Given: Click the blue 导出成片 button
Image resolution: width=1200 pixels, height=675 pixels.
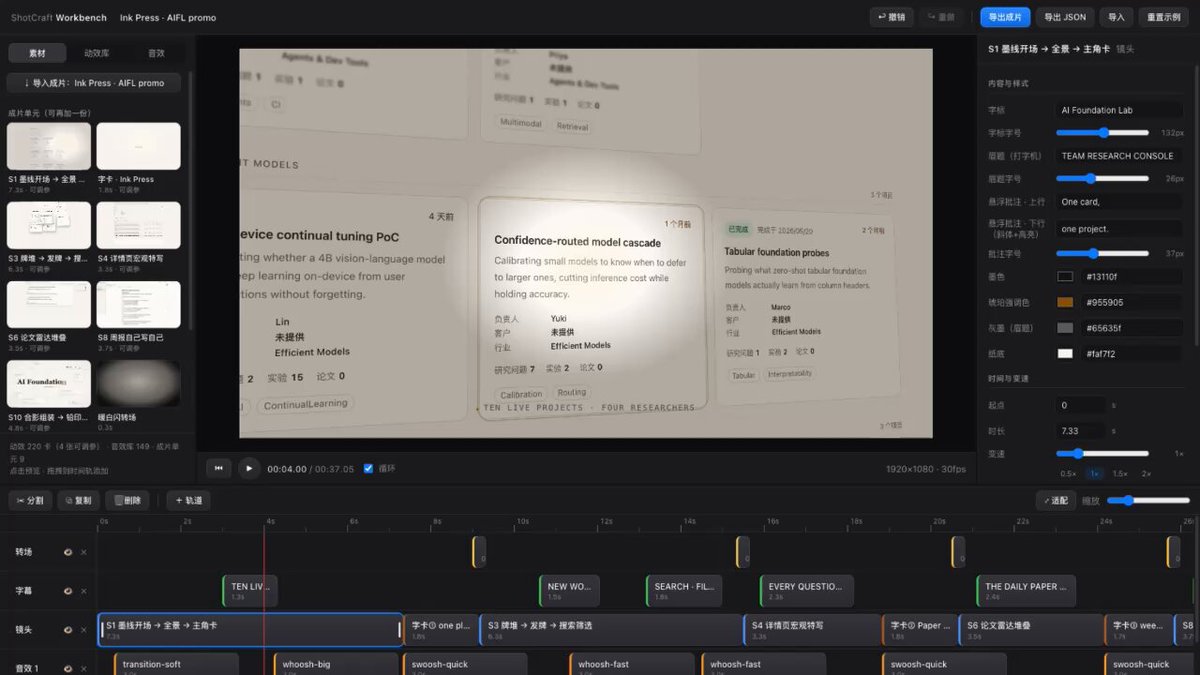Looking at the screenshot, I should coord(1005,17).
